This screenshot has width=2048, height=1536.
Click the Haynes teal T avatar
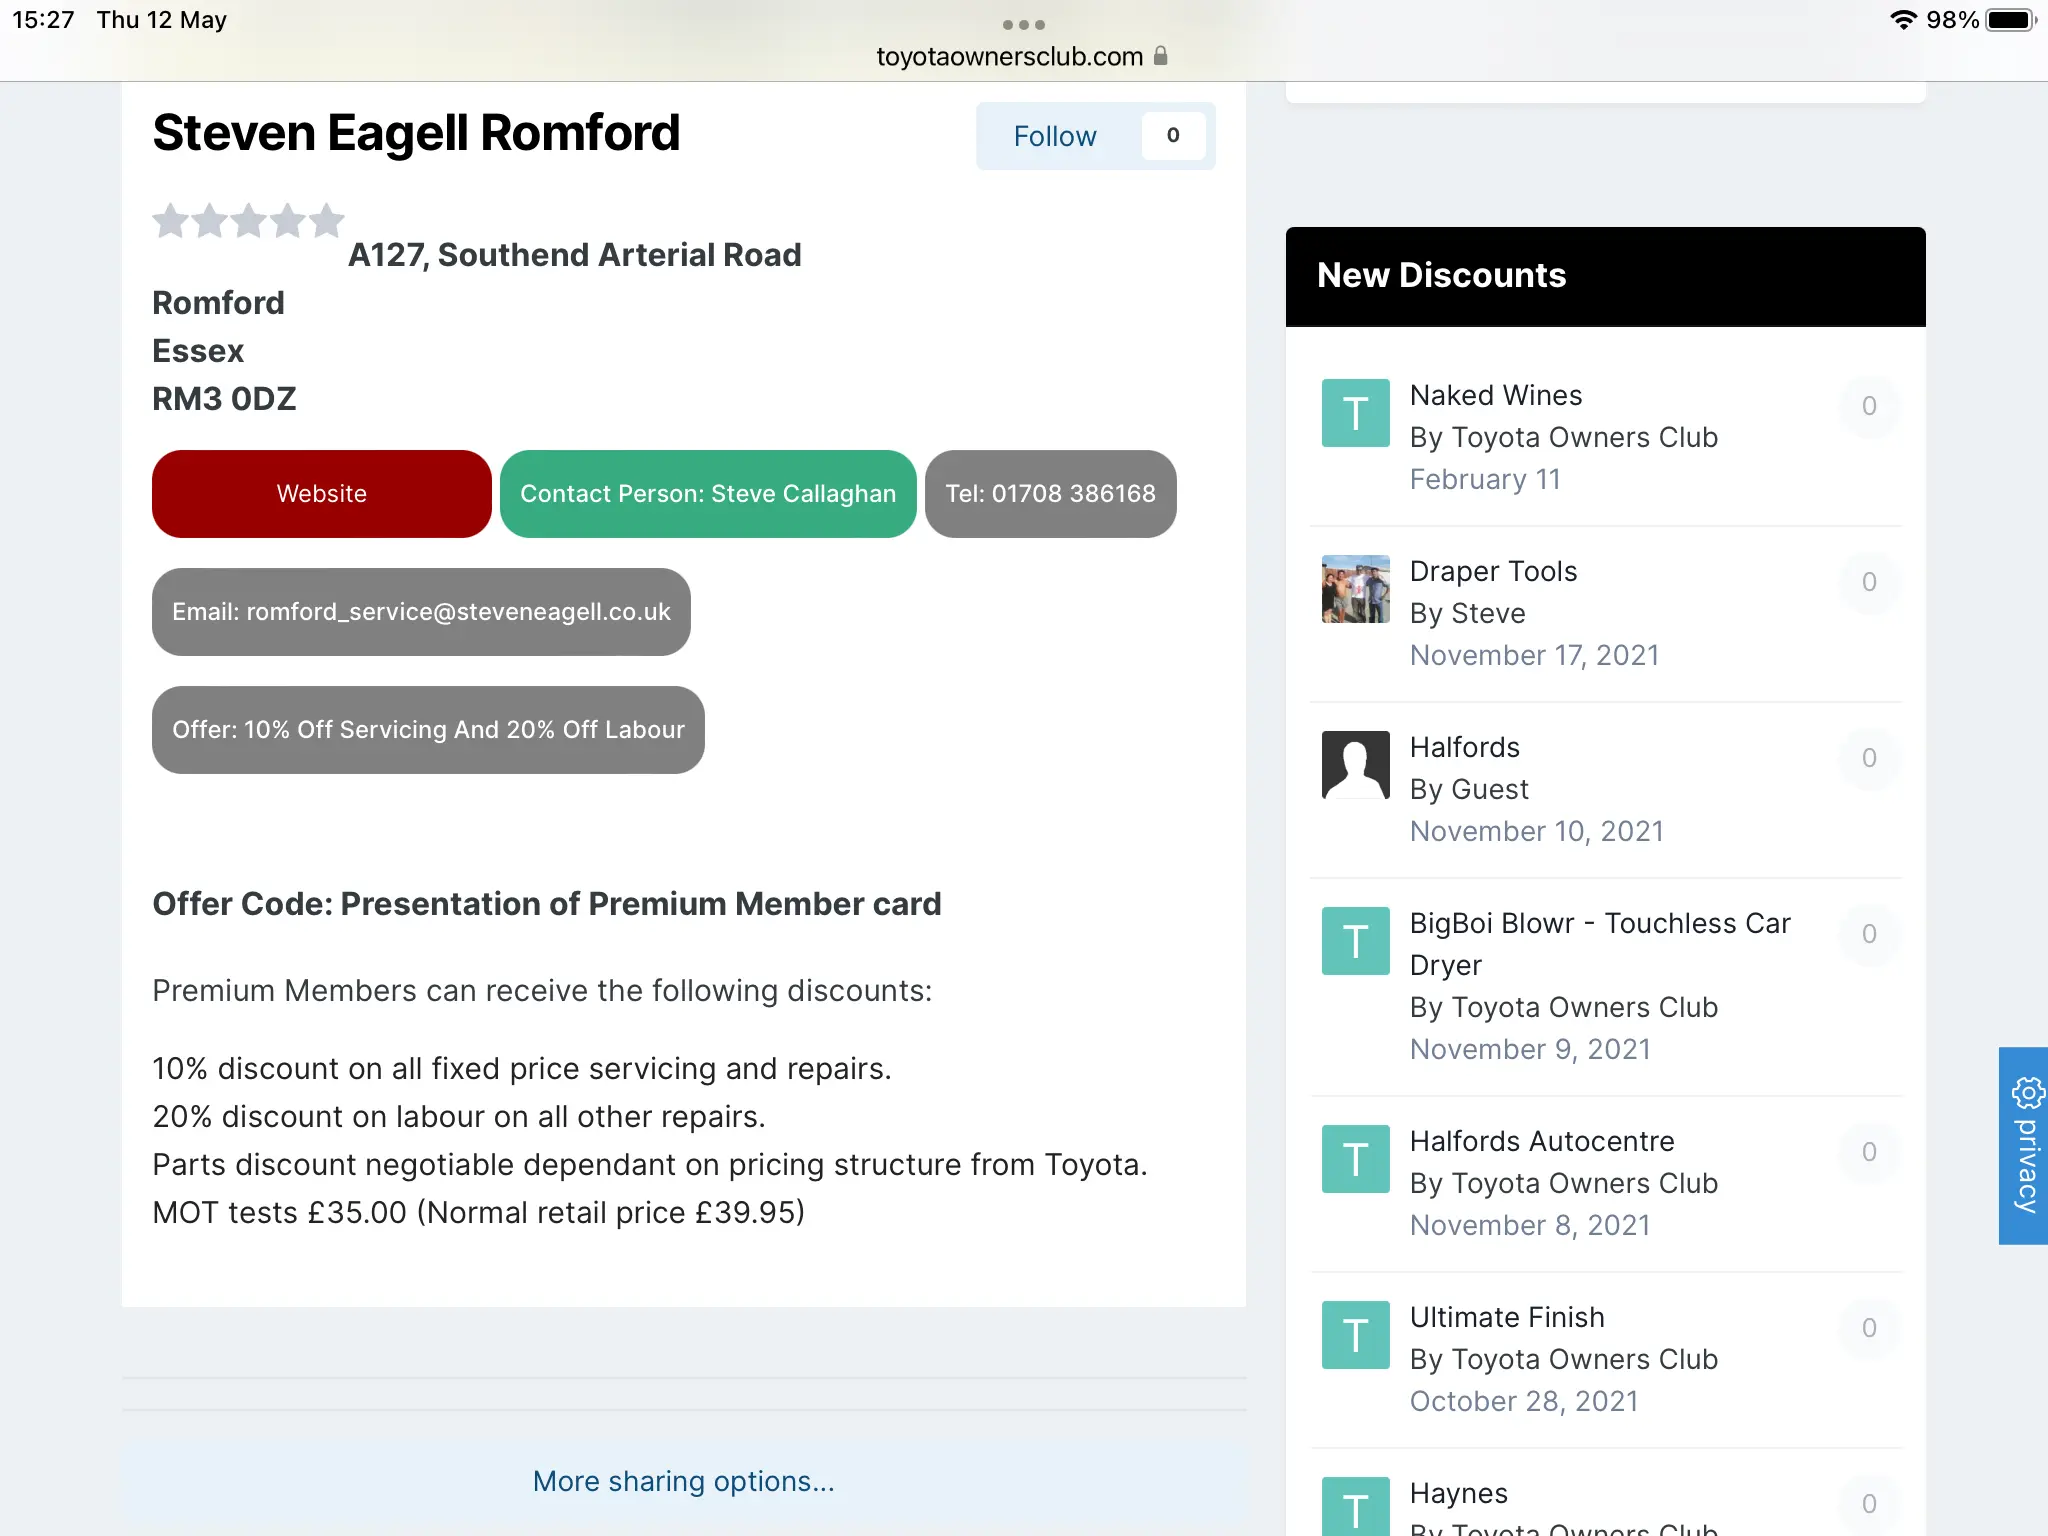click(x=1355, y=1507)
